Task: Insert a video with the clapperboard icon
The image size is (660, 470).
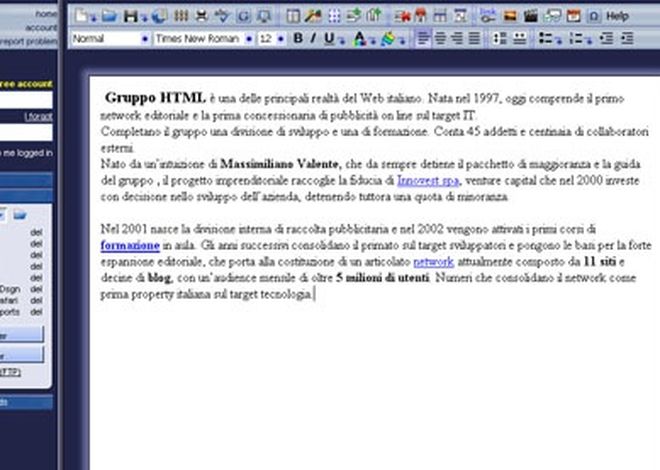Action: click(531, 16)
